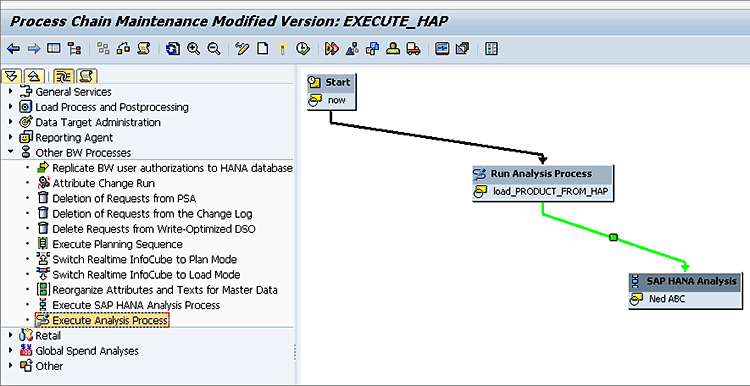Expand the General Services folder
This screenshot has height=386, width=750.
coord(11,91)
